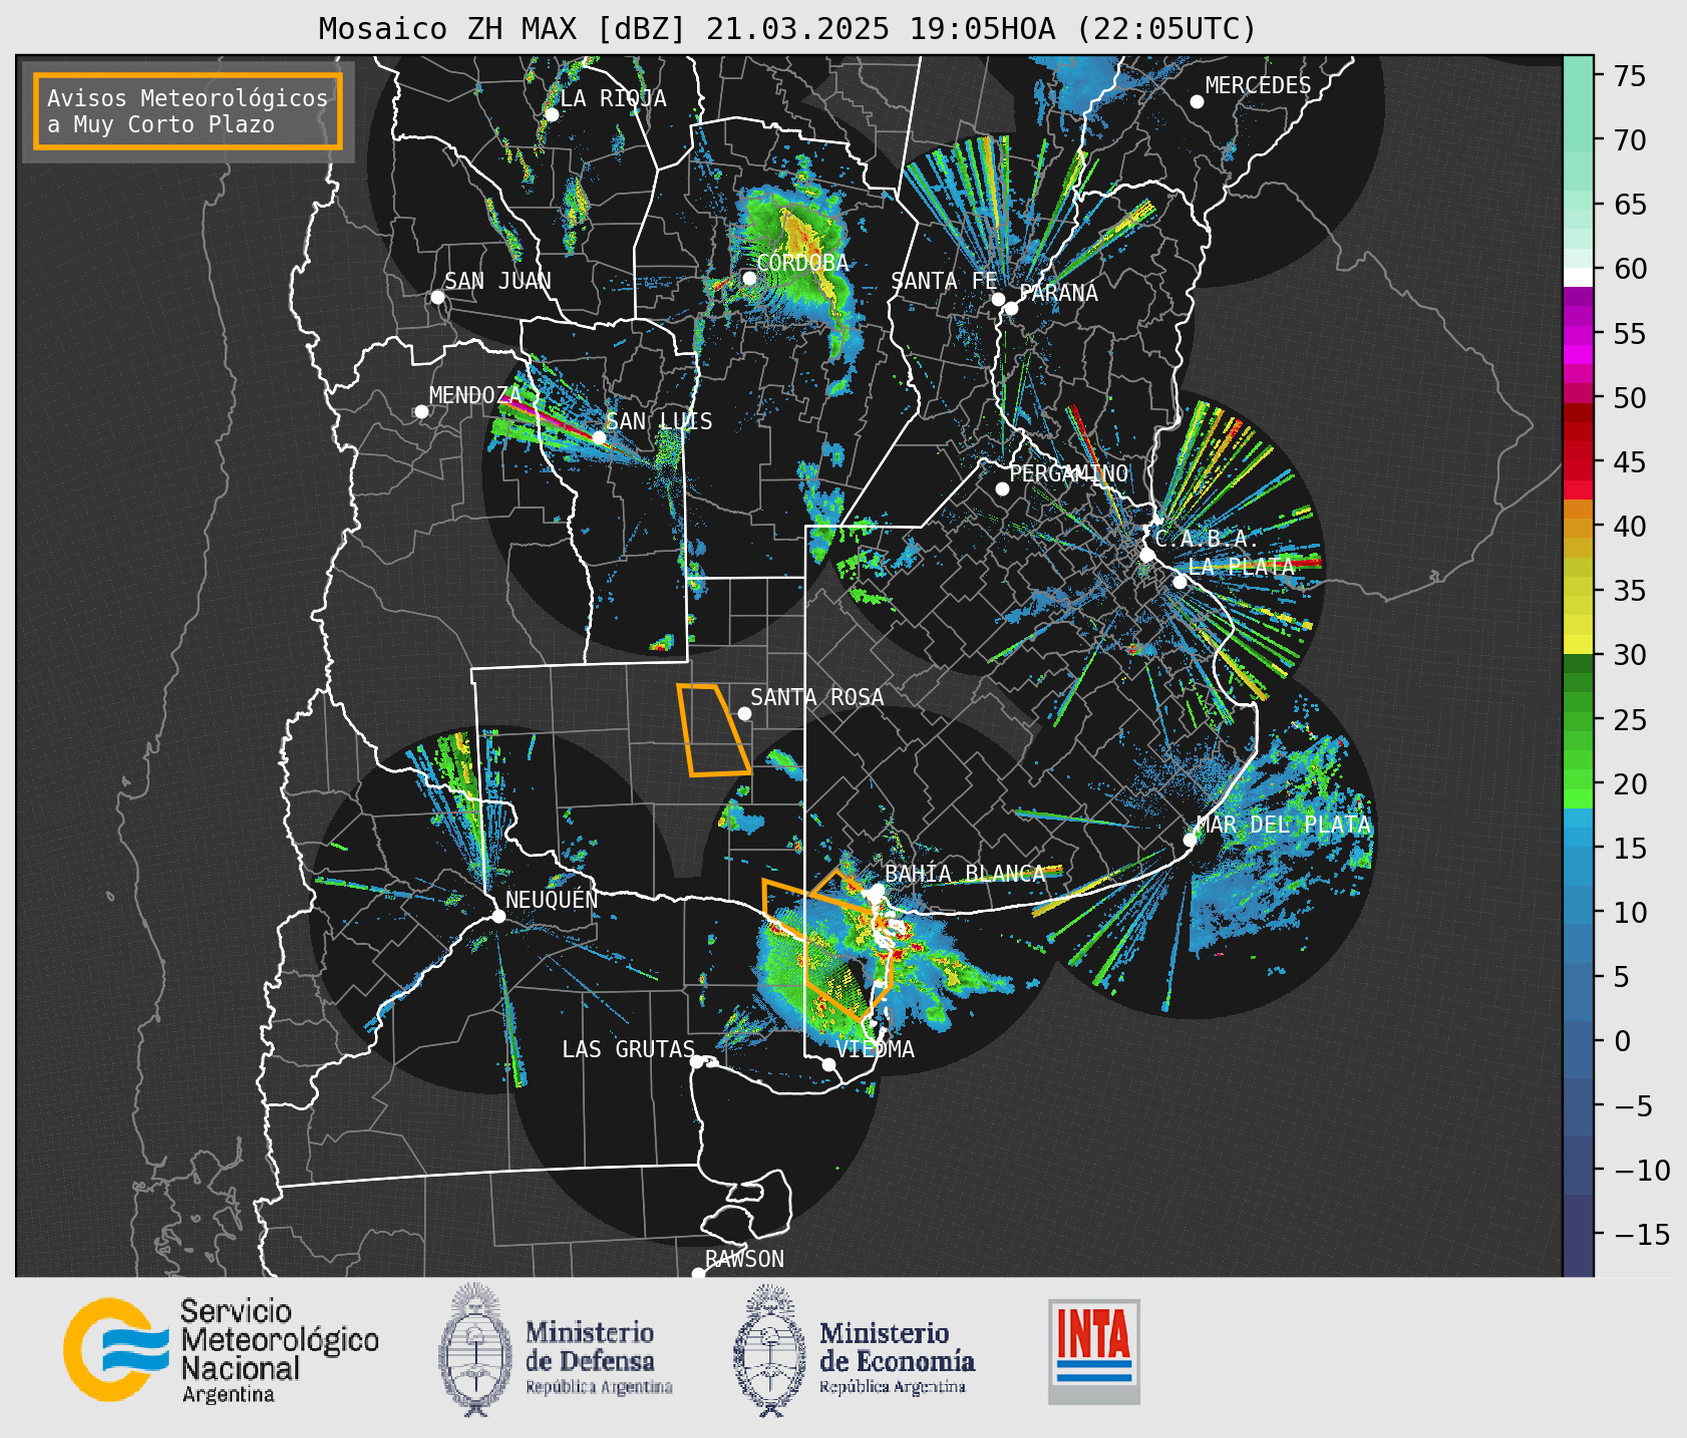The image size is (1687, 1438).
Task: Click the C.A.B.A. city marker dot
Action: pos(1147,555)
